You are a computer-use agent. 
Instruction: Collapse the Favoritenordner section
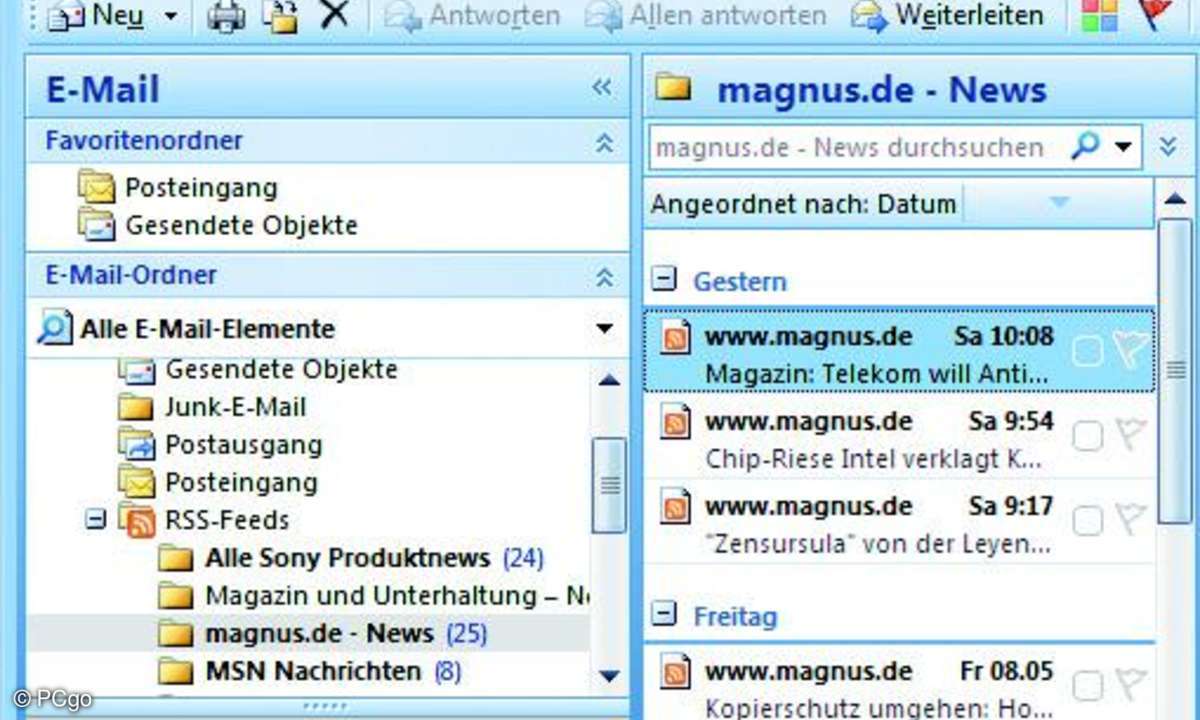pos(604,142)
